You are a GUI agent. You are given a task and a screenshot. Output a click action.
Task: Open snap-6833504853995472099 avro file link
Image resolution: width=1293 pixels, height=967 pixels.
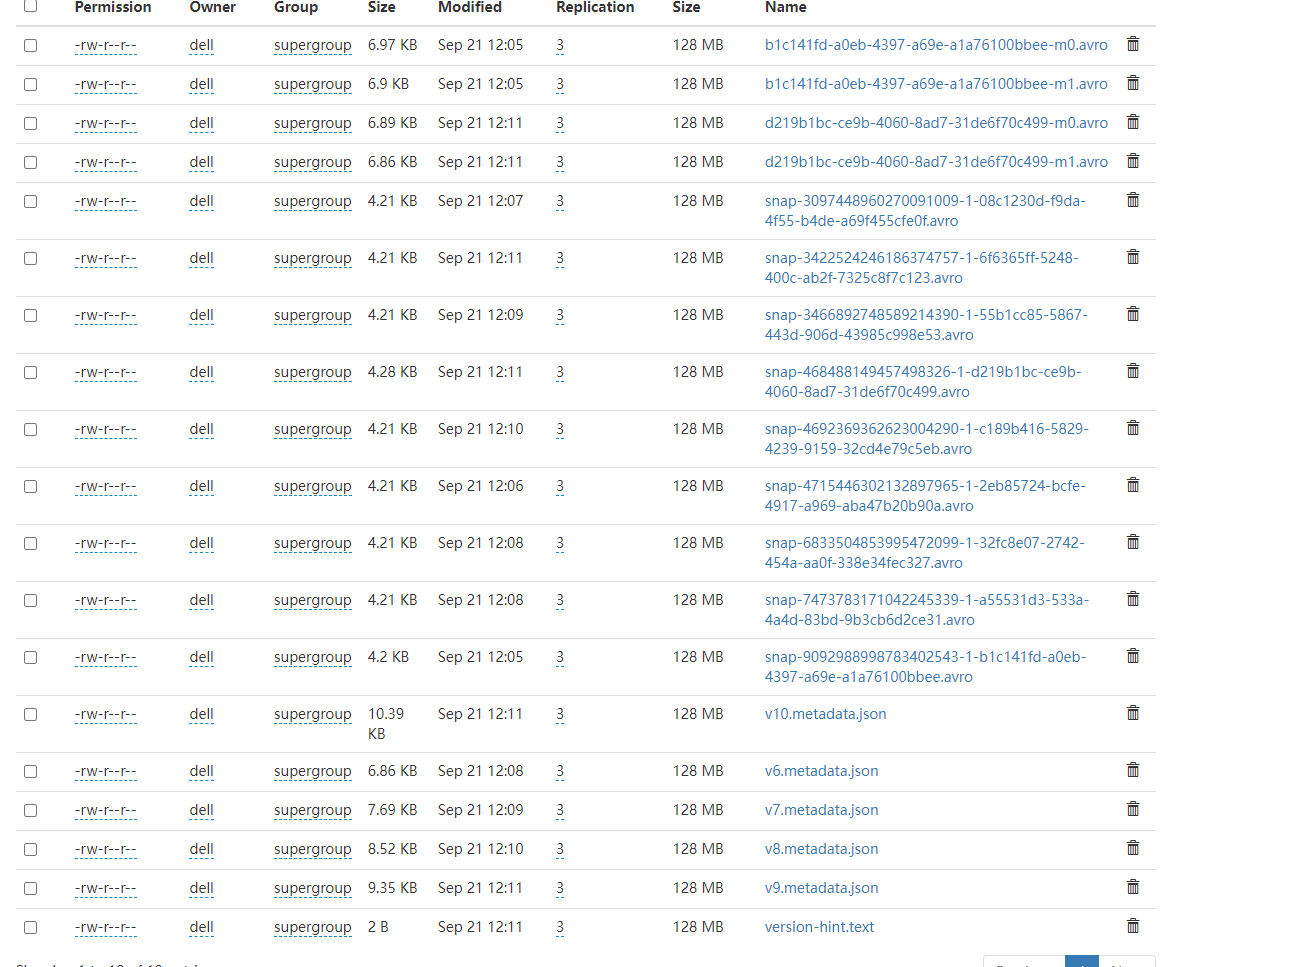[924, 553]
